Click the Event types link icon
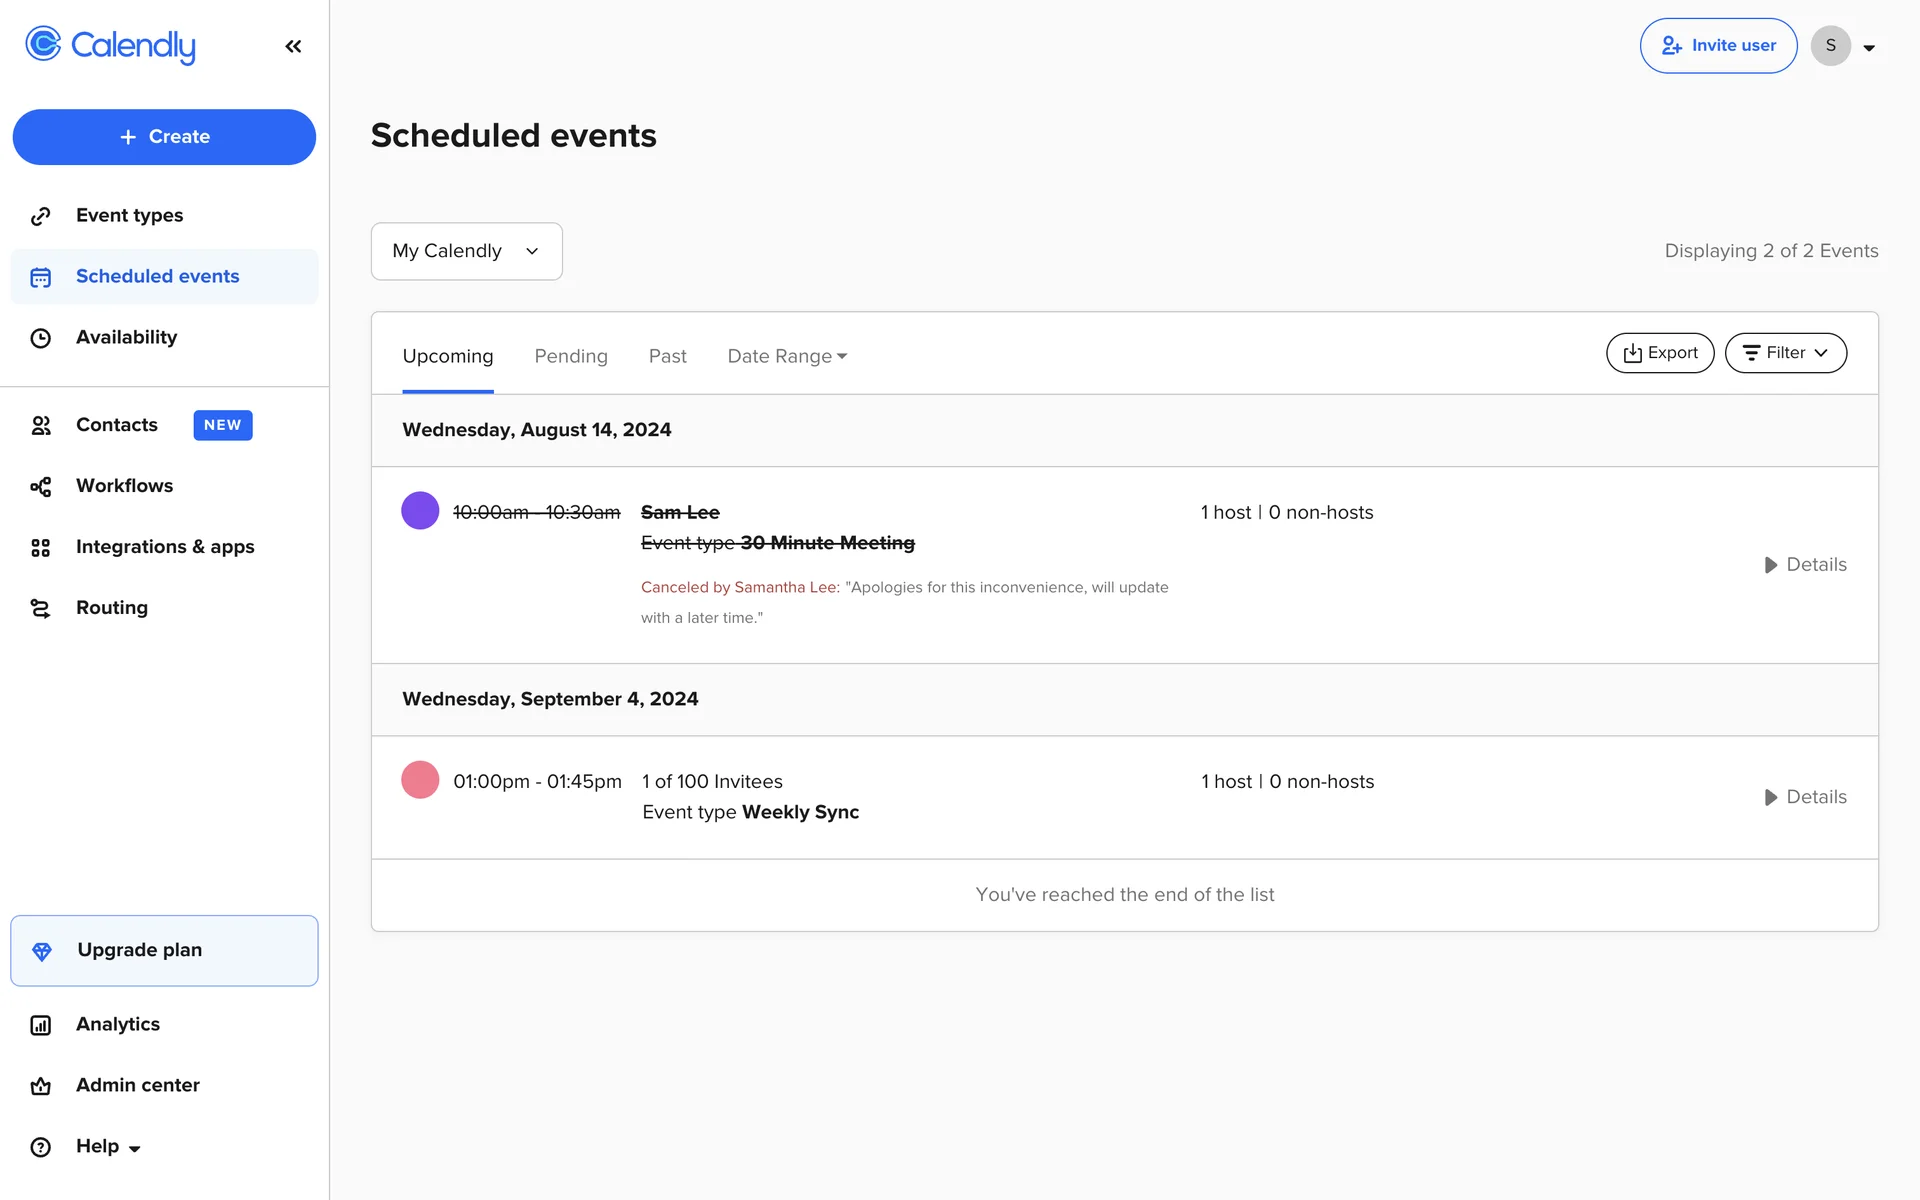This screenshot has width=1920, height=1200. (x=40, y=216)
